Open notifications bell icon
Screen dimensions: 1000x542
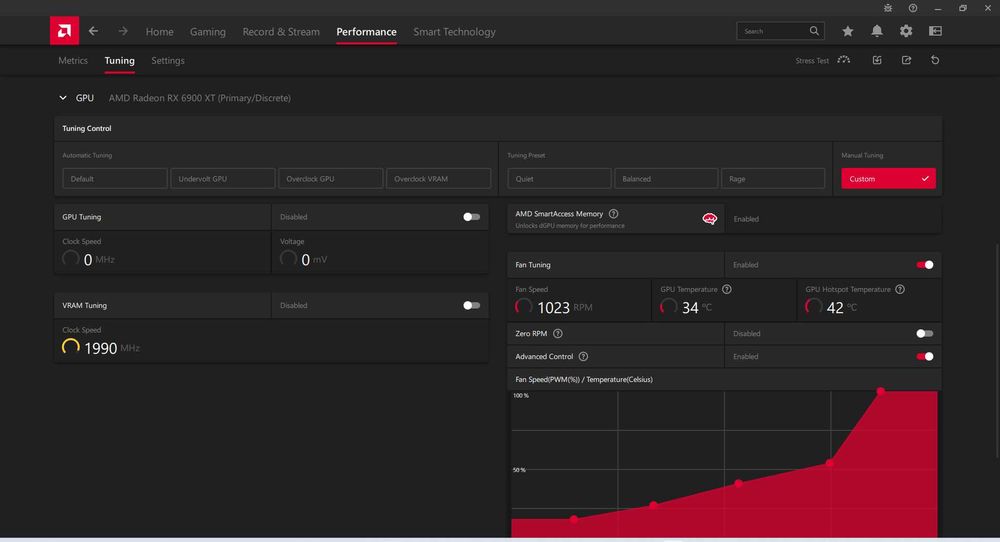point(877,31)
